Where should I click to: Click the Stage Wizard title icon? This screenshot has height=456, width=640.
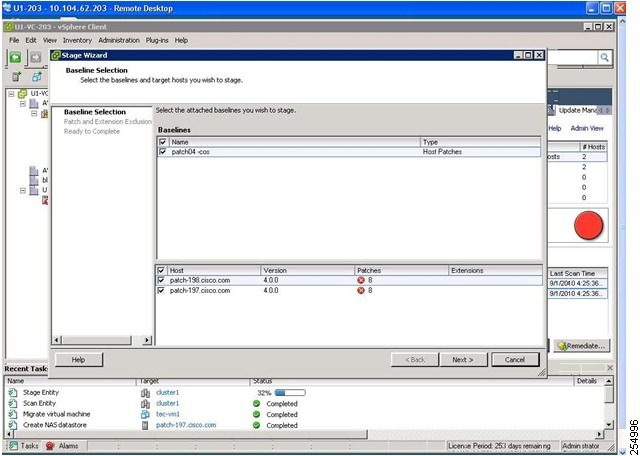56,55
